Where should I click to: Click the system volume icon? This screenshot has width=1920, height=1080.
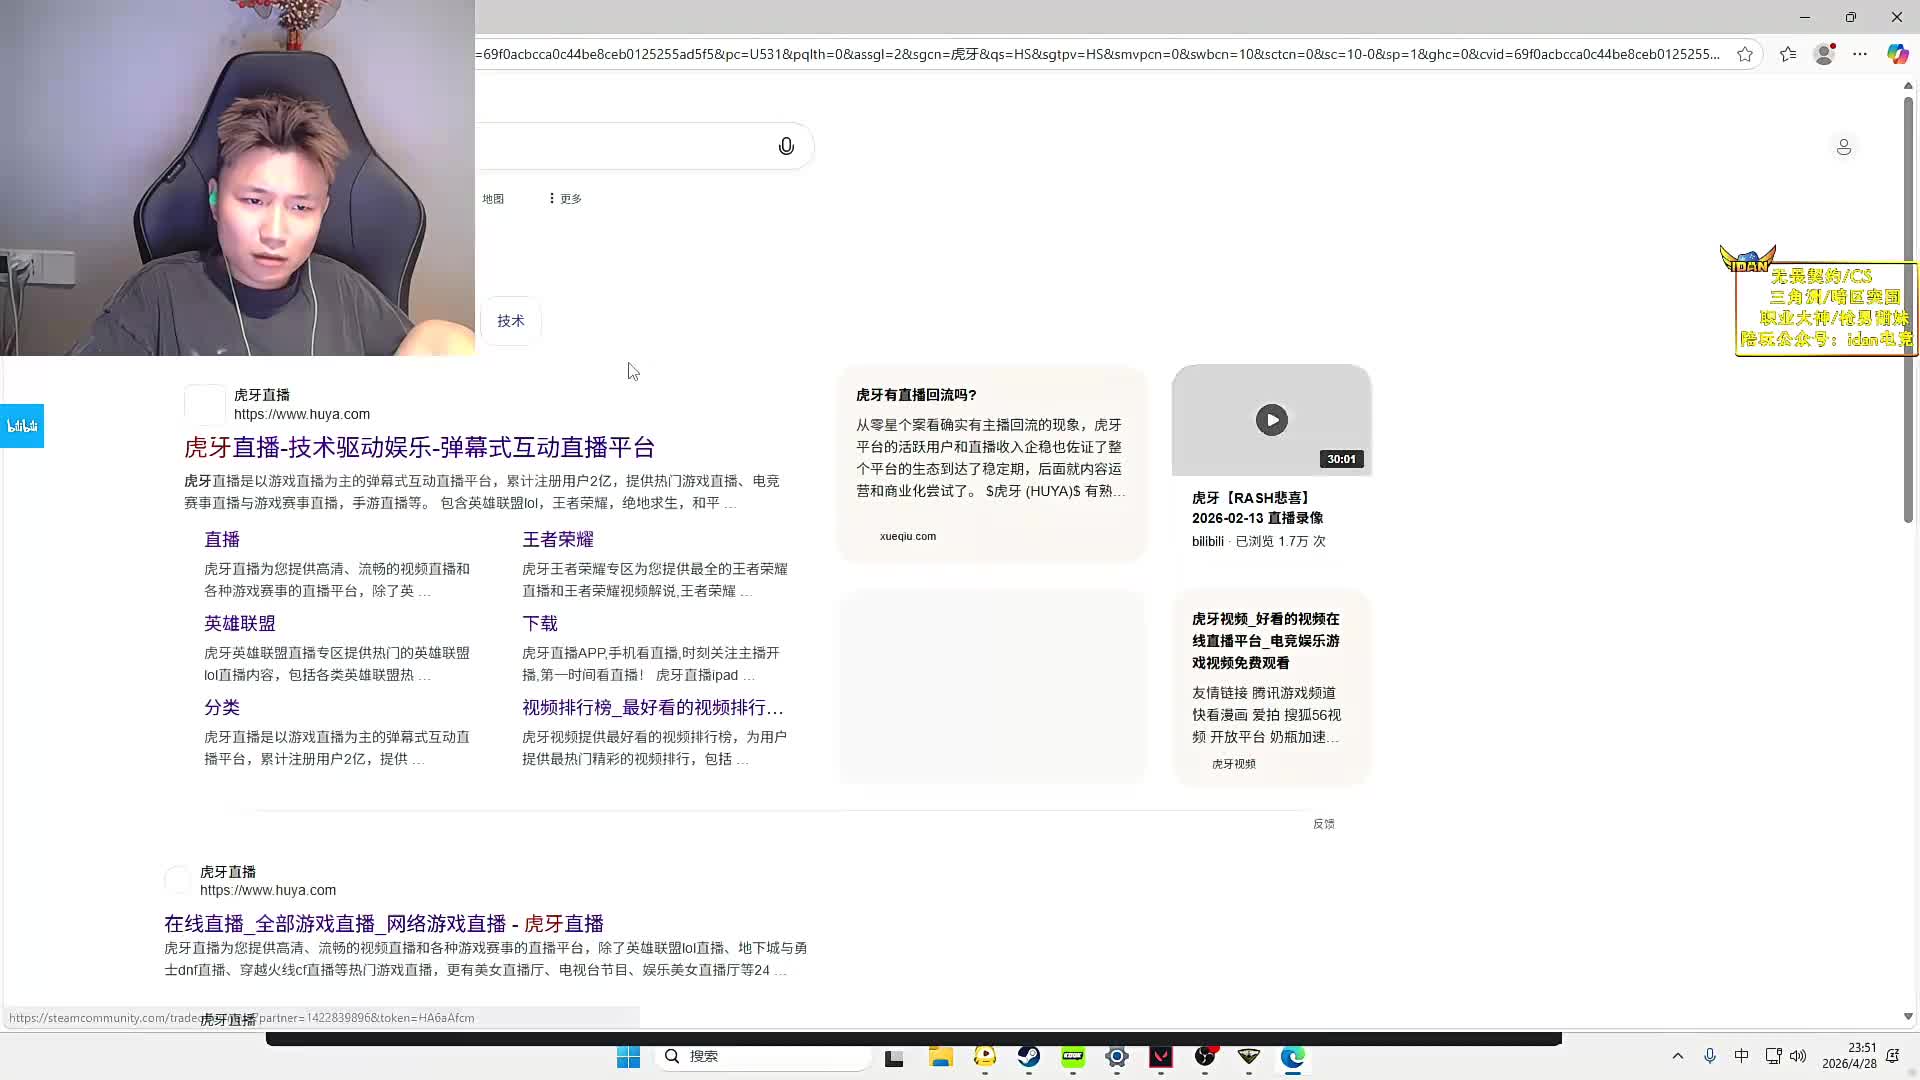pyautogui.click(x=1798, y=1056)
